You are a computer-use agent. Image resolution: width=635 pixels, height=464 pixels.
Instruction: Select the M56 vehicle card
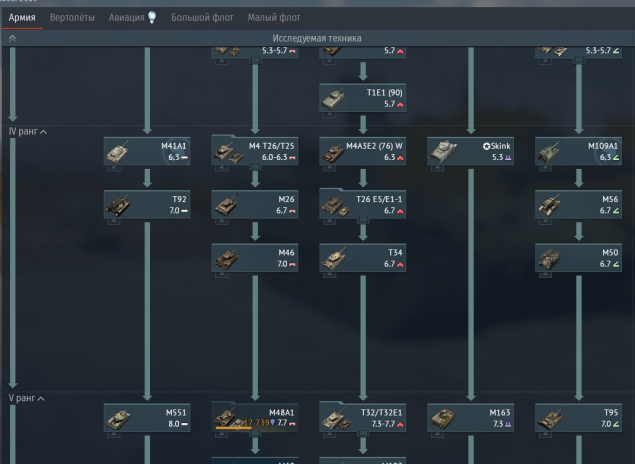tap(578, 204)
